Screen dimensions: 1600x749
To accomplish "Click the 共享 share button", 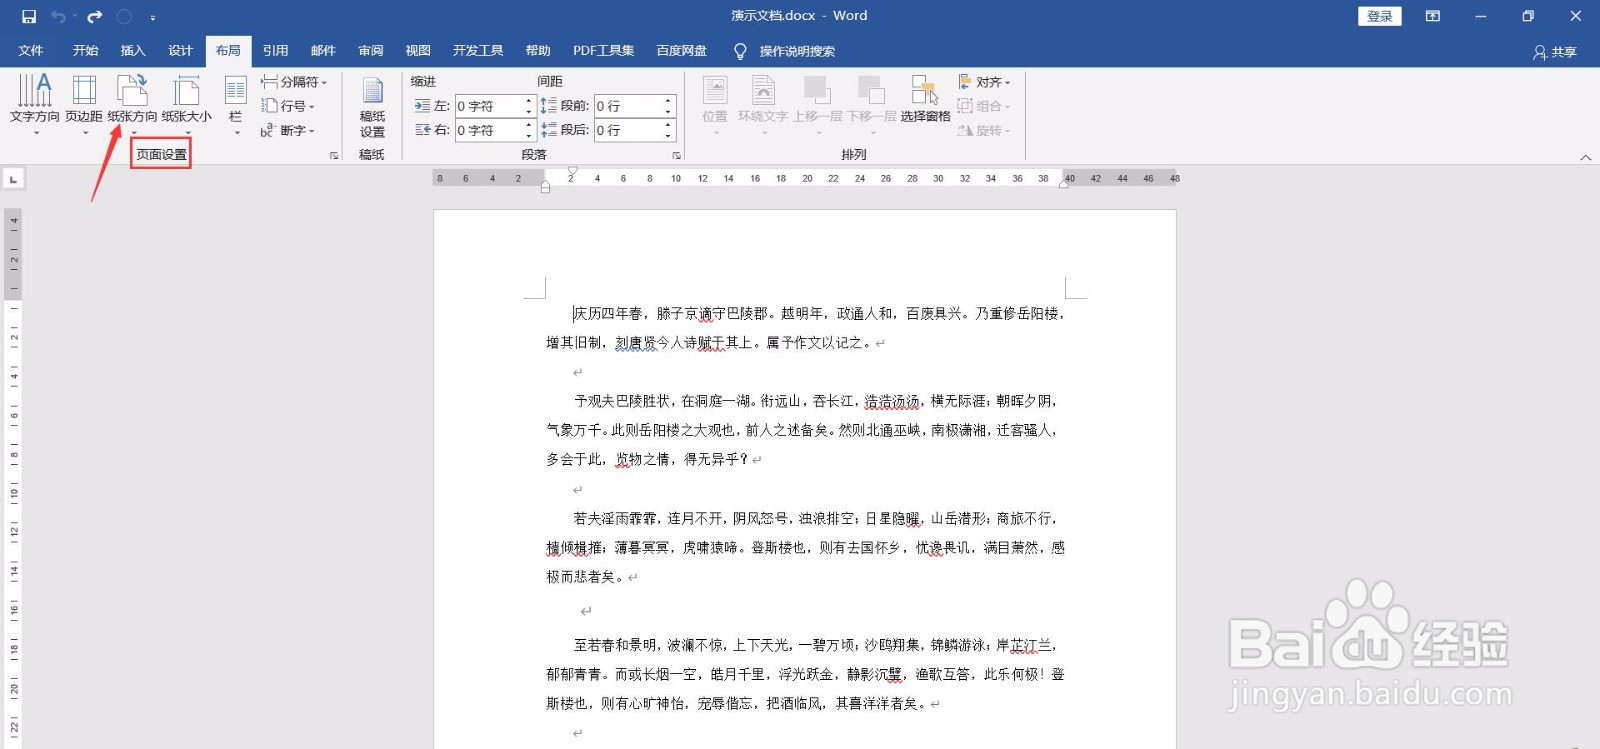I will click(x=1555, y=52).
